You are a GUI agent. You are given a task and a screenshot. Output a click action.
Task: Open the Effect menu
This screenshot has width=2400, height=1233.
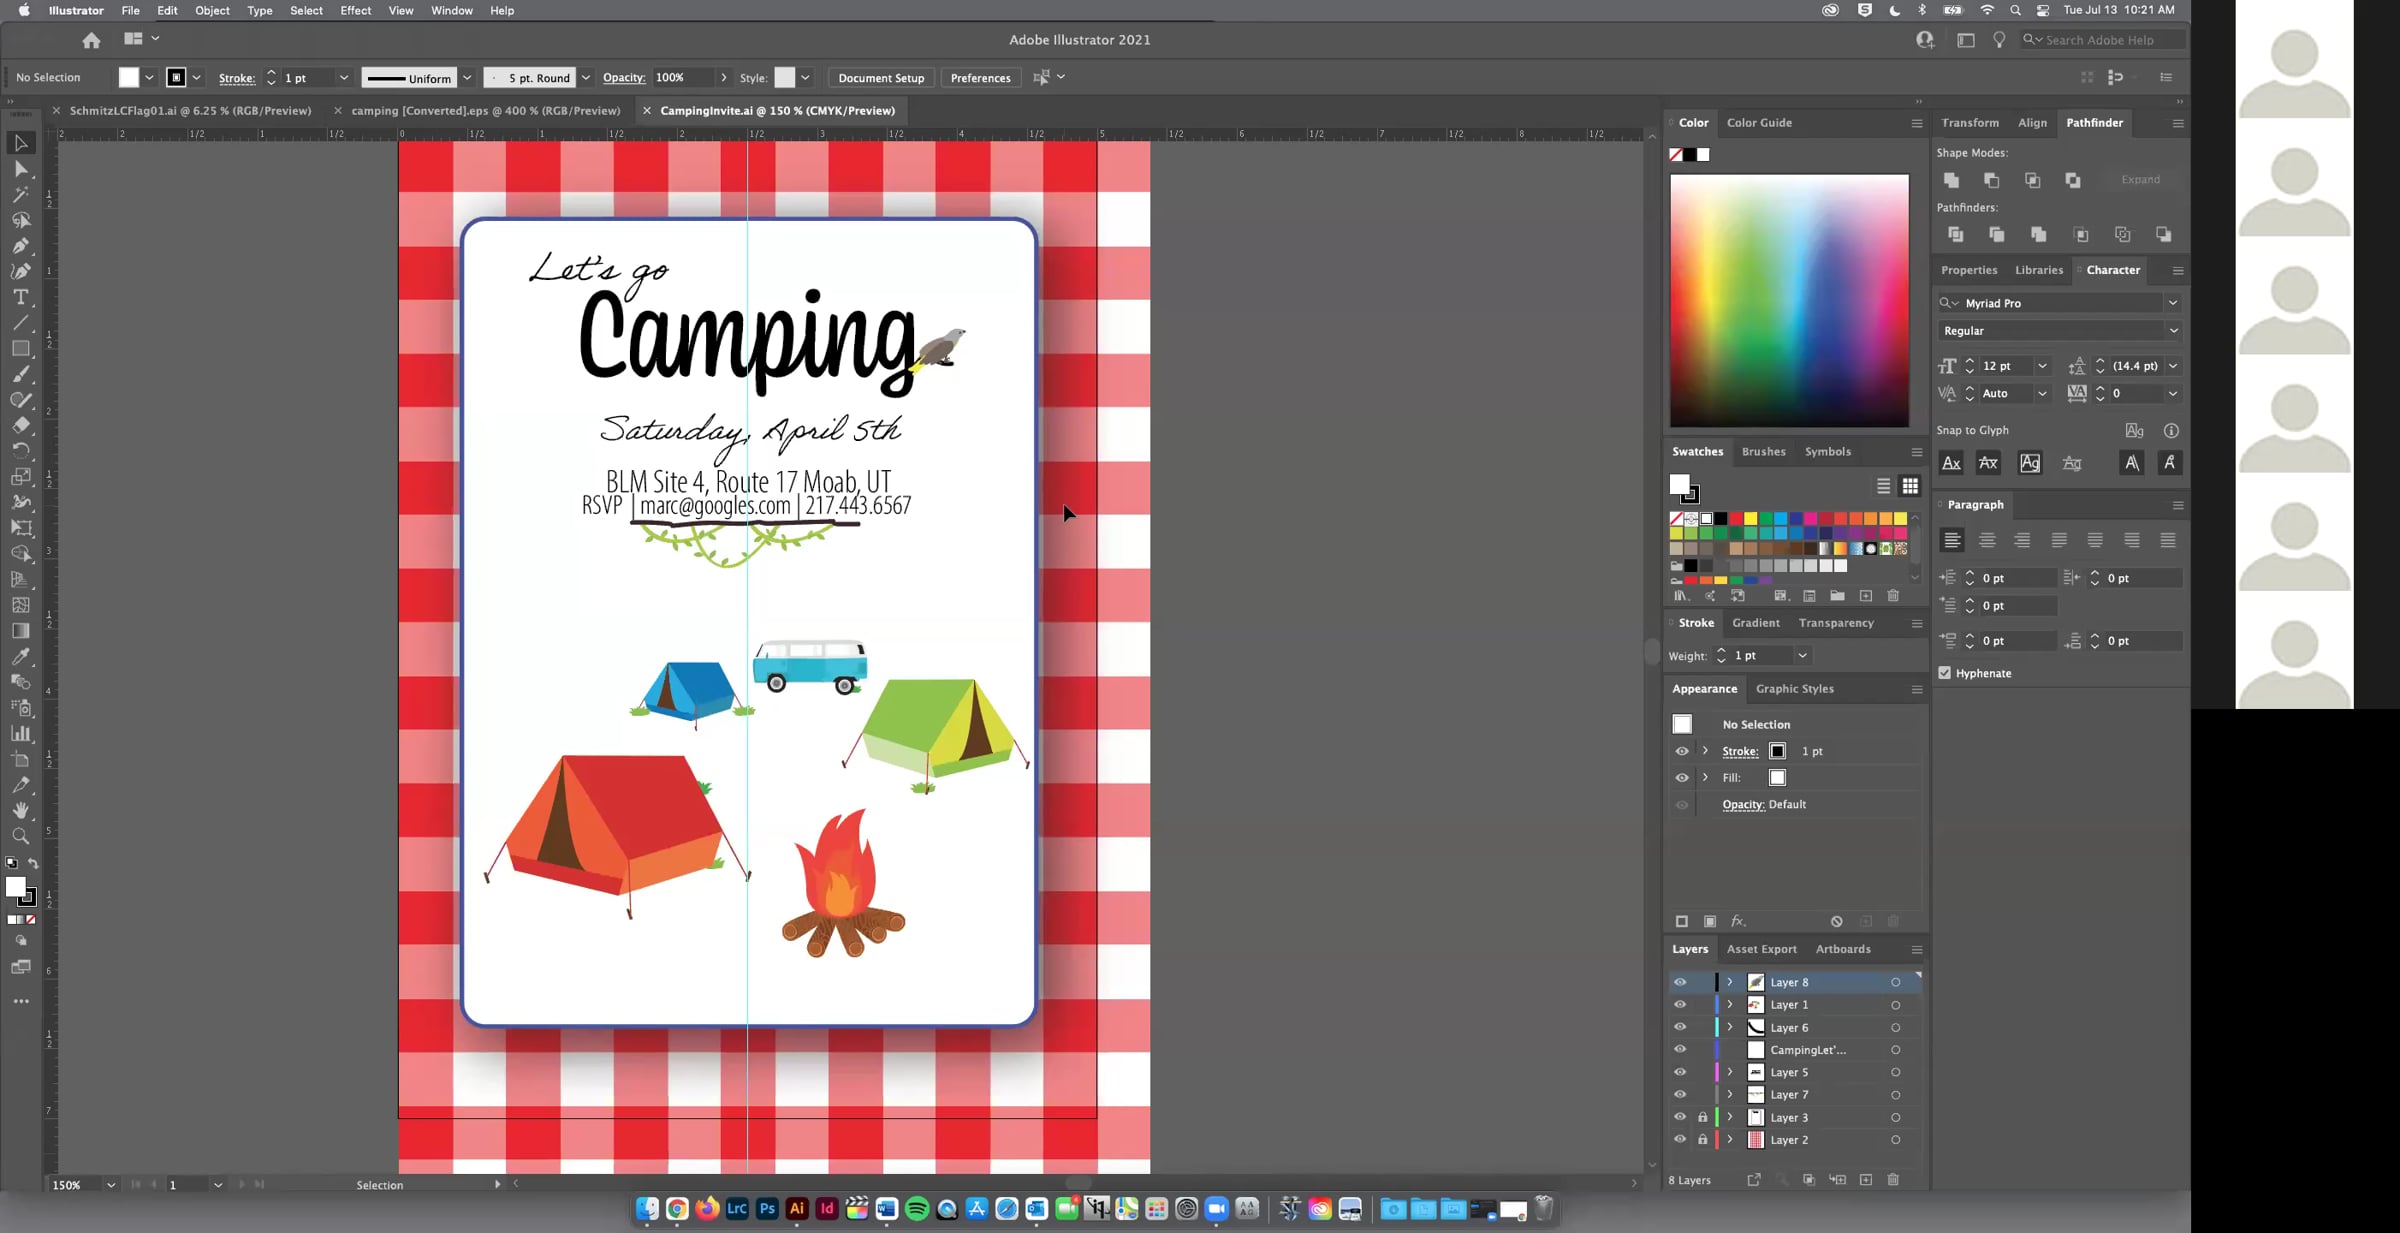point(355,10)
